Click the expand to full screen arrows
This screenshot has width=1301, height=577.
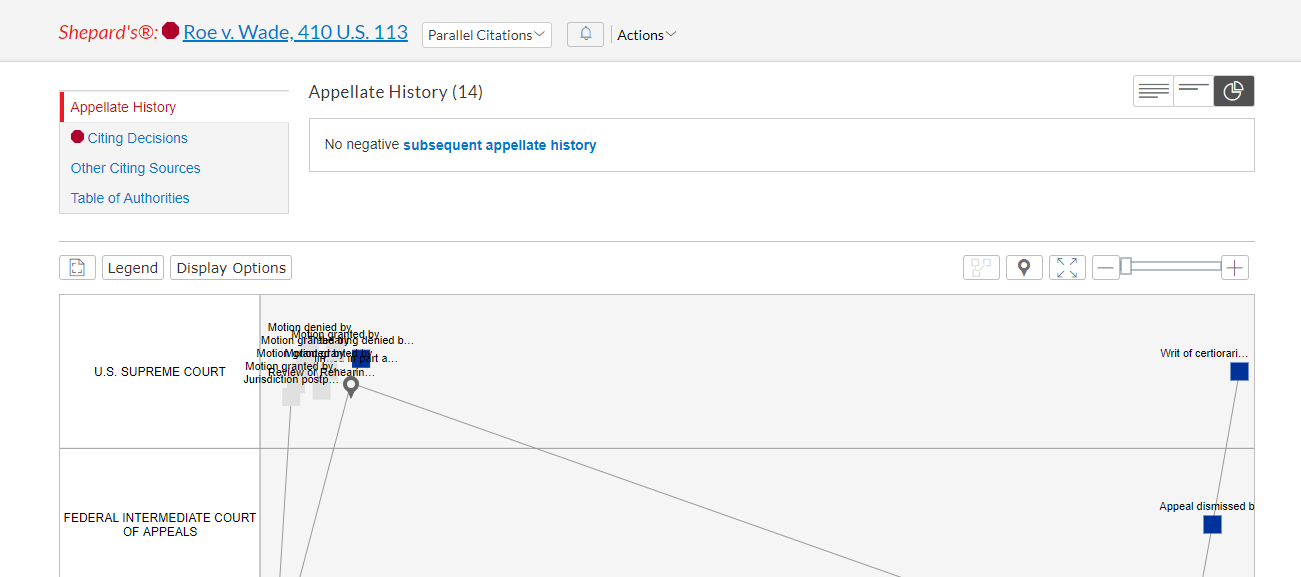click(1067, 268)
